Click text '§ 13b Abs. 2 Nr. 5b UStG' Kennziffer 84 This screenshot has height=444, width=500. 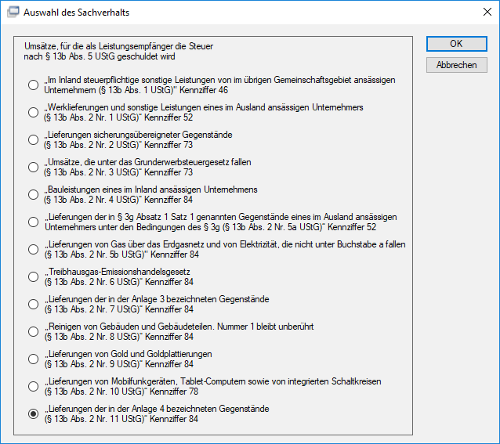(x=121, y=254)
